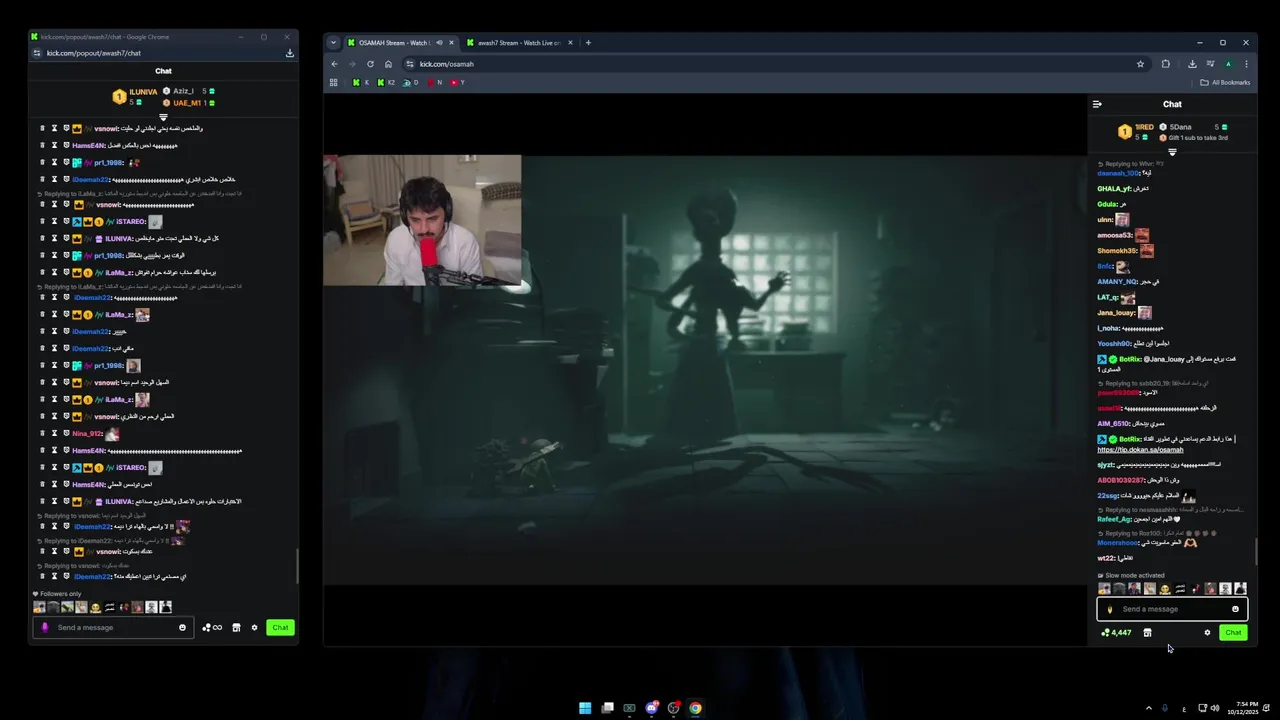
Task: Open chat settings gear in the popout chat window
Action: click(254, 628)
